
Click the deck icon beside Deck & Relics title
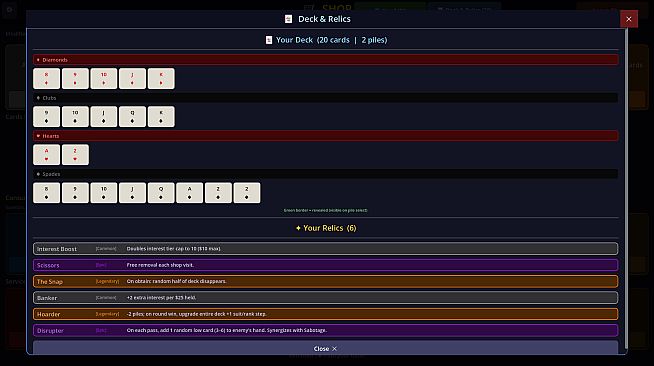pos(288,19)
